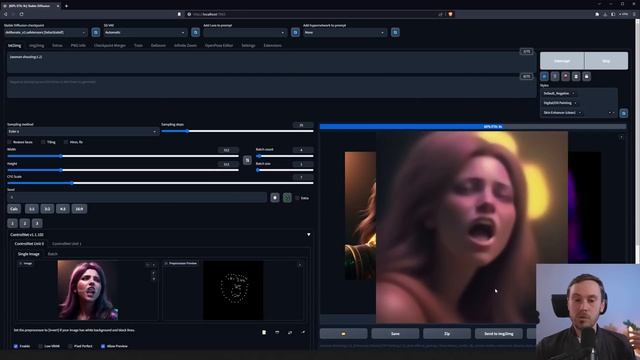Select the ControlNet Unit 1 tab
The height and width of the screenshot is (360, 640).
67,244
